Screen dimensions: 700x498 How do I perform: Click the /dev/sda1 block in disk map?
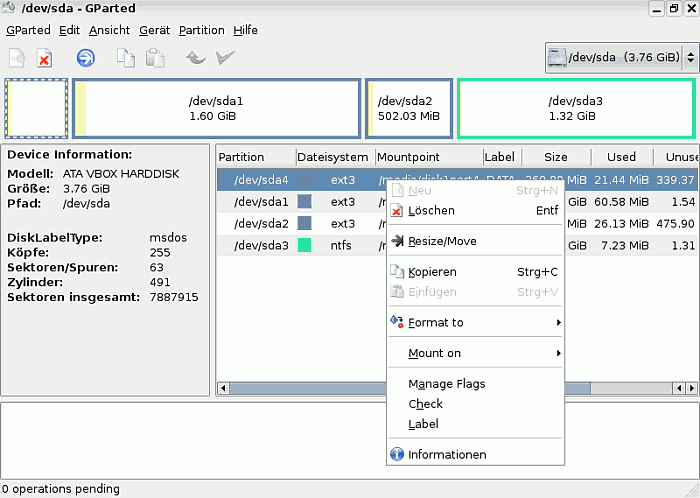215,108
